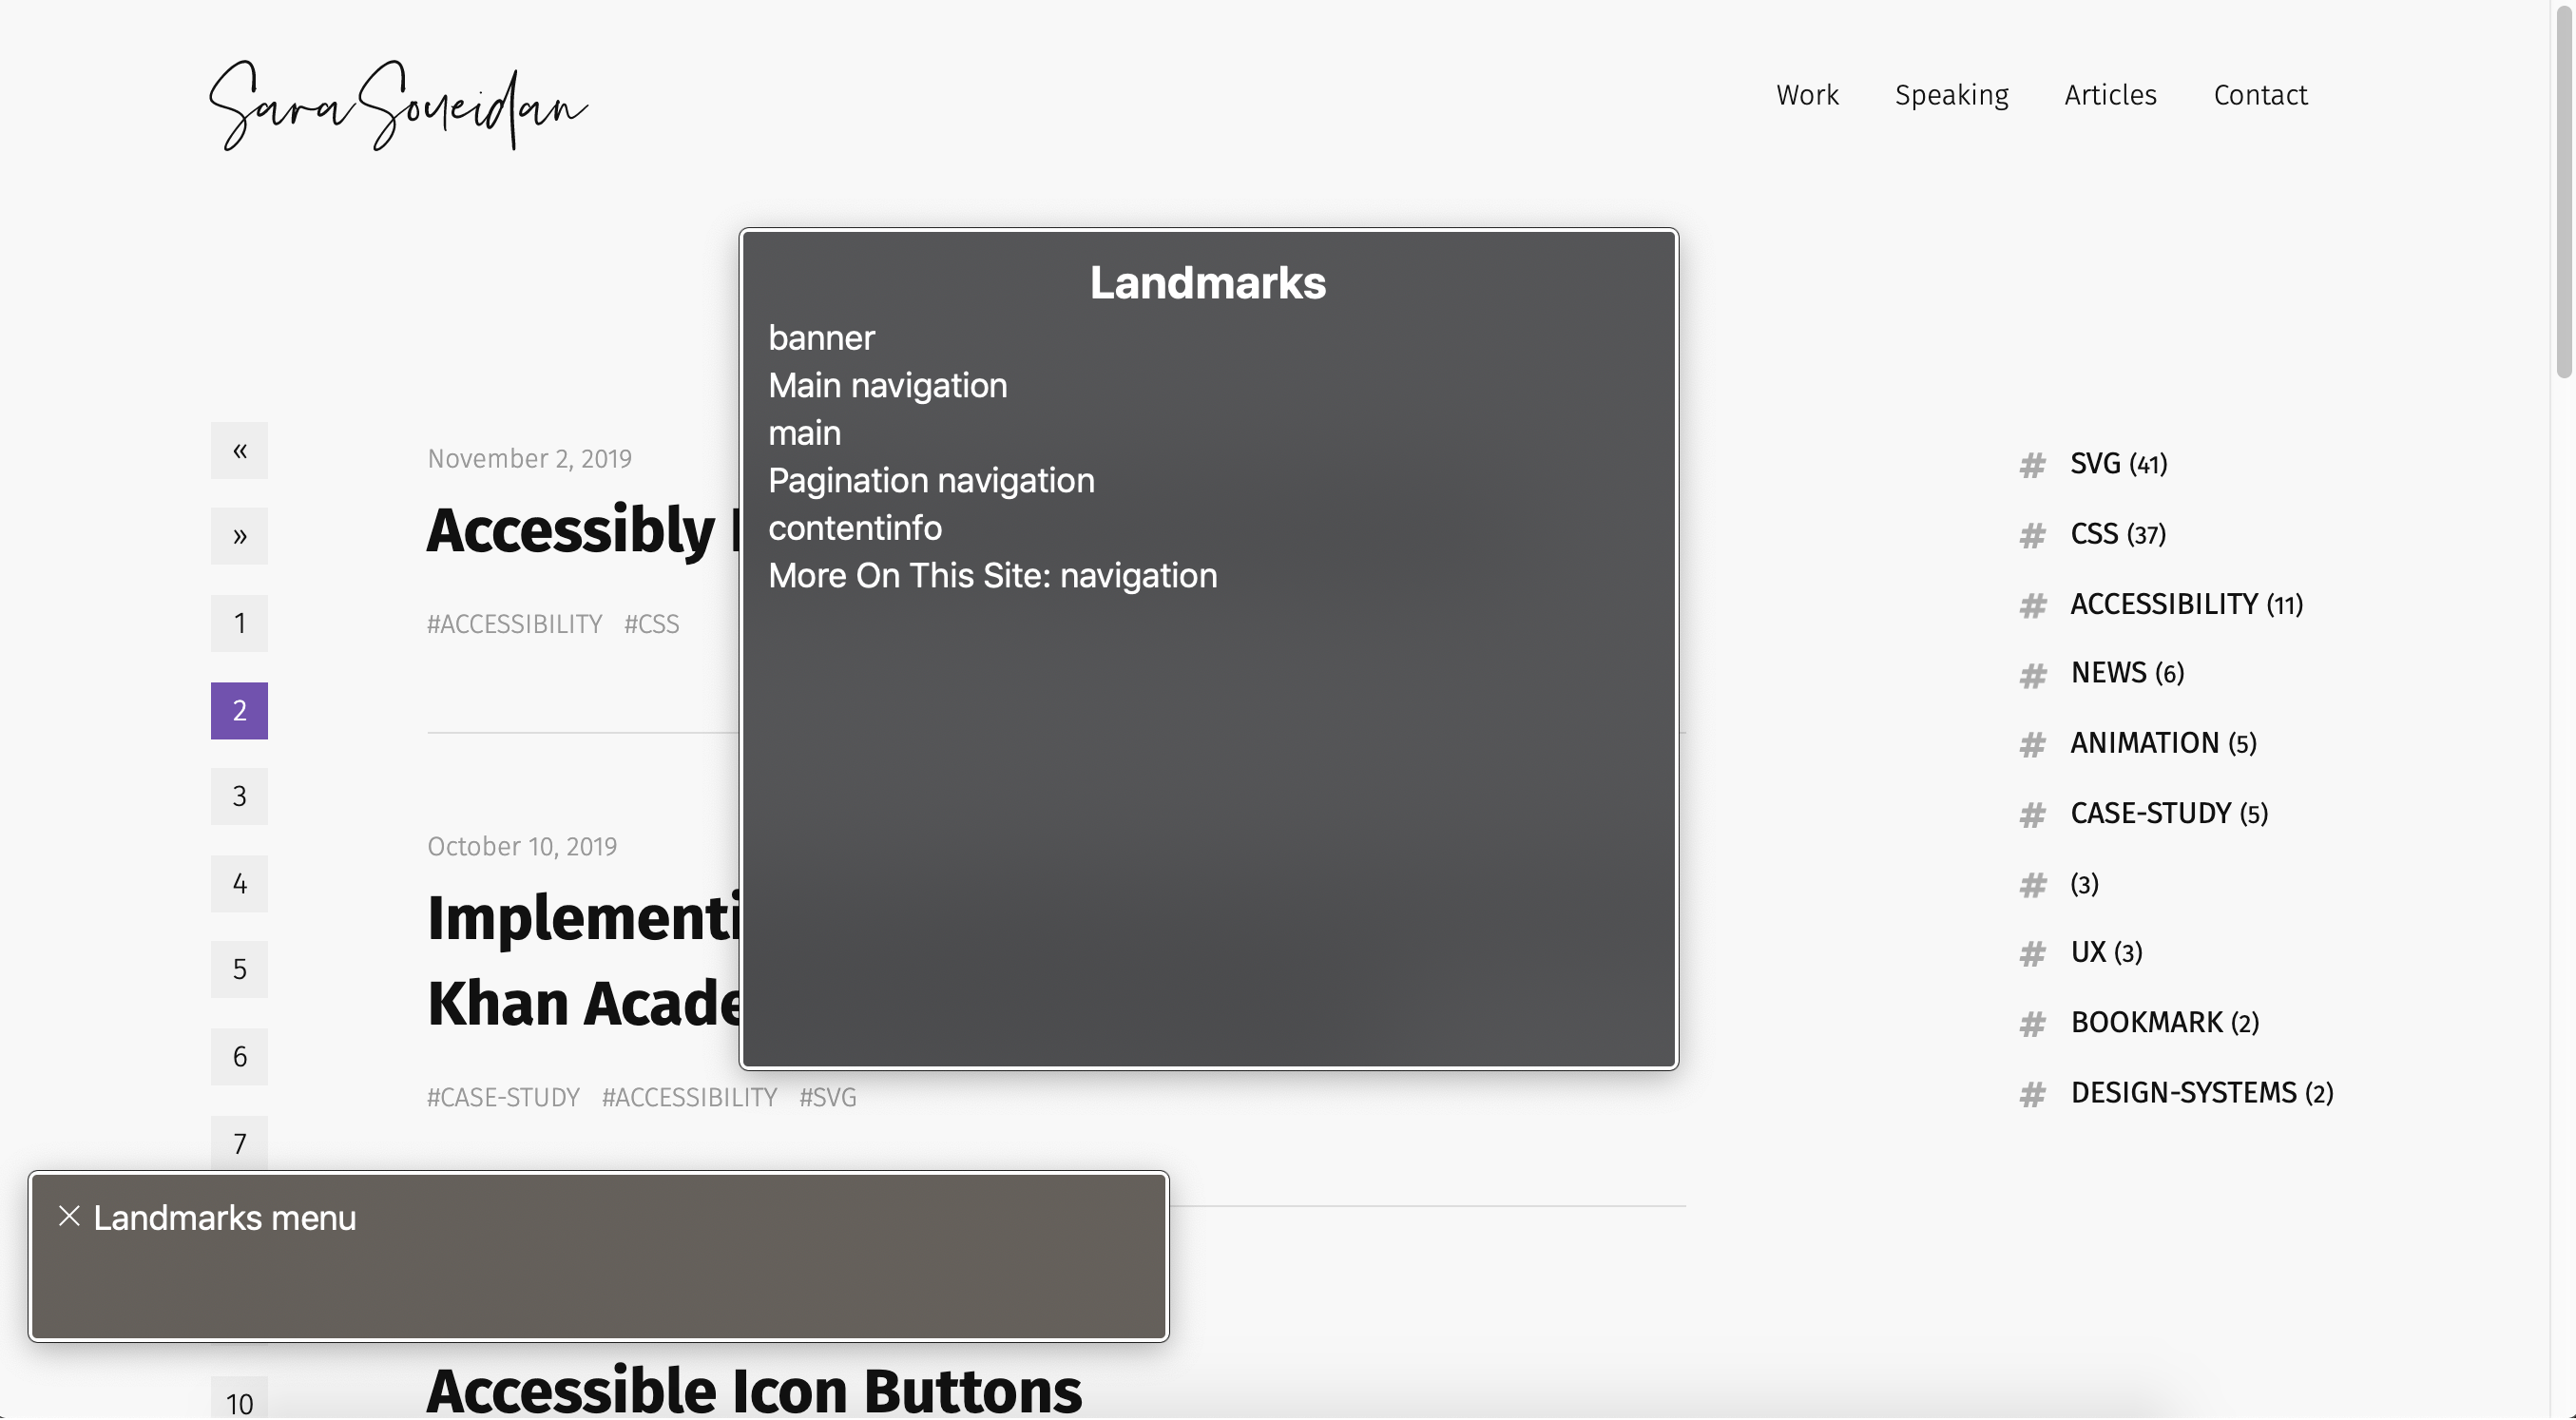
Task: Click the hash icon beside SVG tag
Action: point(2032,465)
